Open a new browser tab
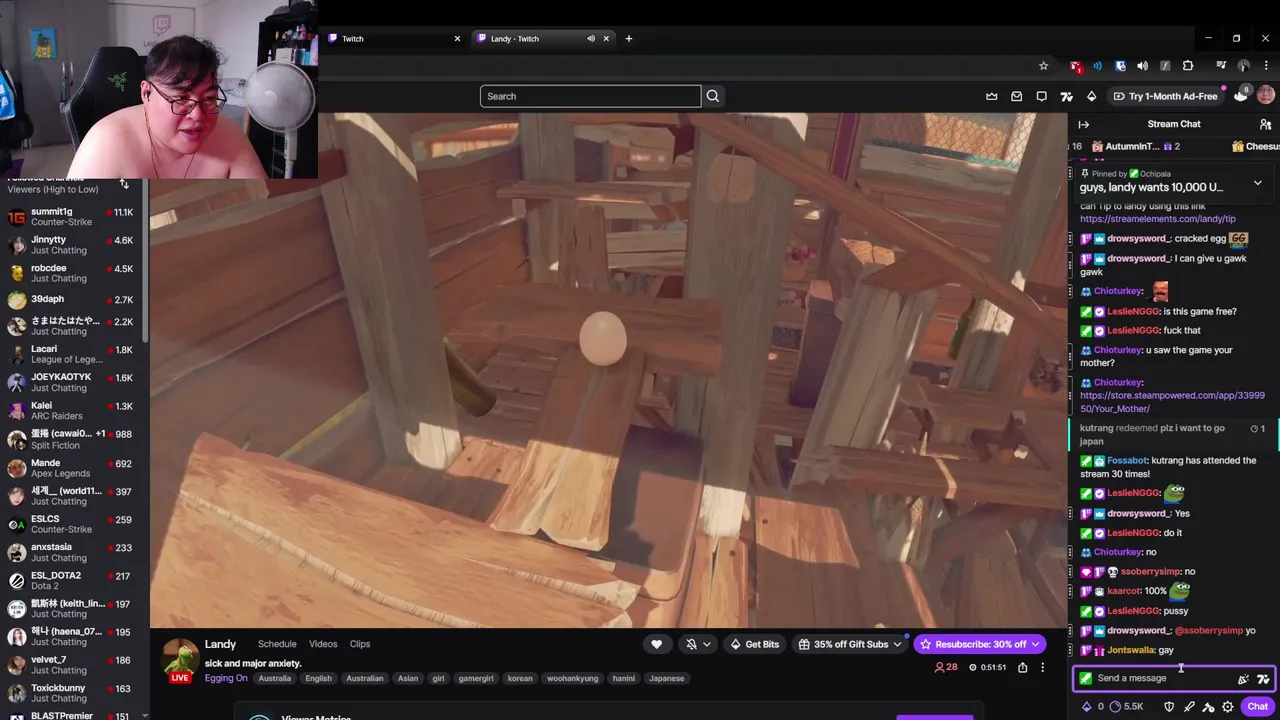The height and width of the screenshot is (720, 1280). 629,39
